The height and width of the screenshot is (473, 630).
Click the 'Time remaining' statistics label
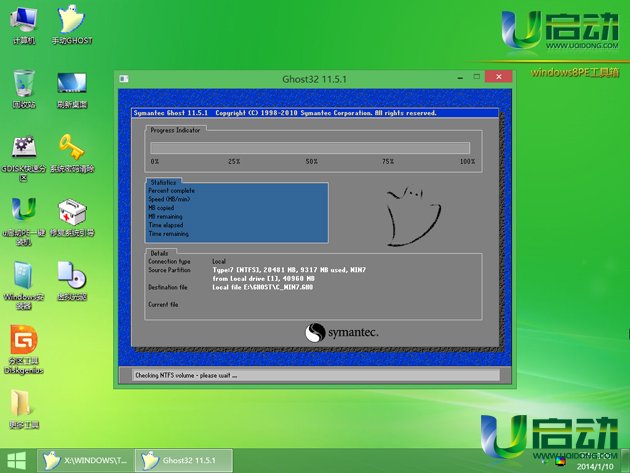click(x=168, y=233)
